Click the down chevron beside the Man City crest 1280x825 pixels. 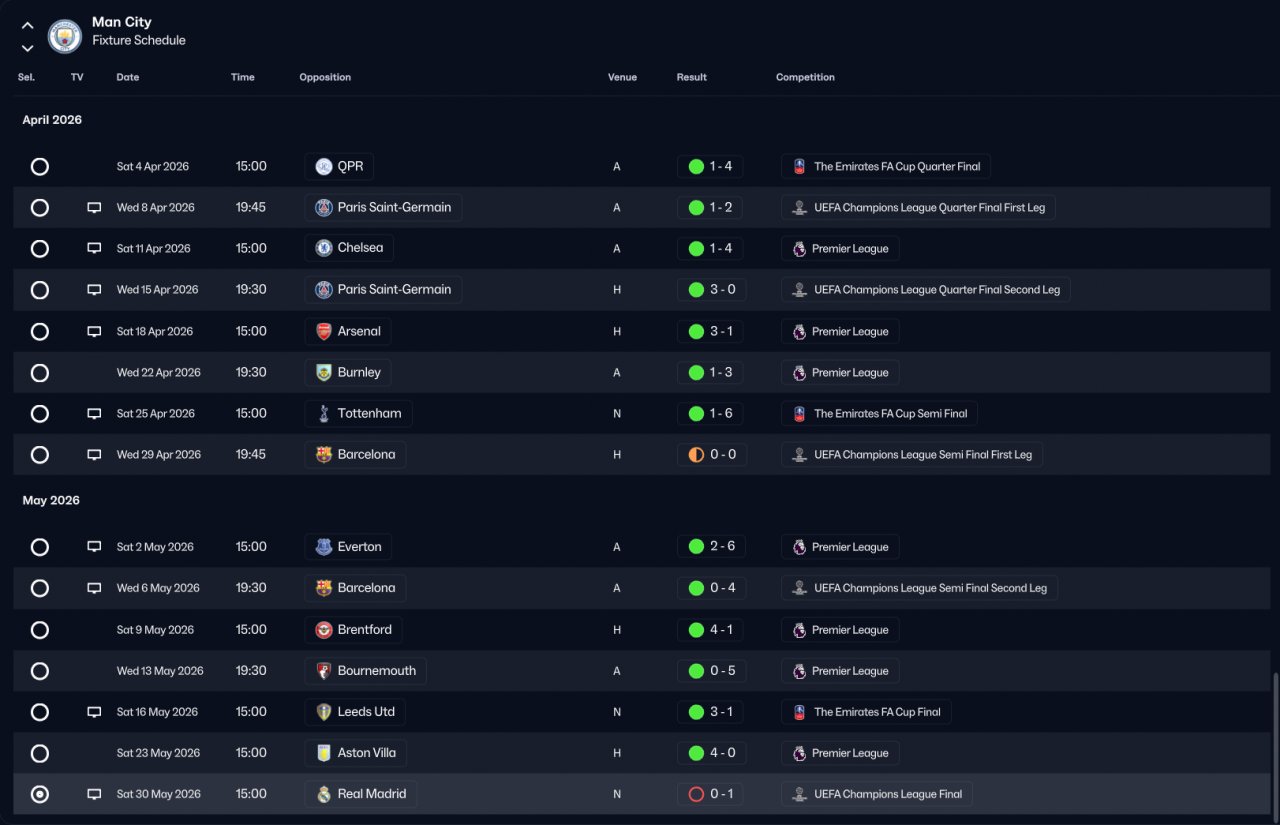pos(28,48)
